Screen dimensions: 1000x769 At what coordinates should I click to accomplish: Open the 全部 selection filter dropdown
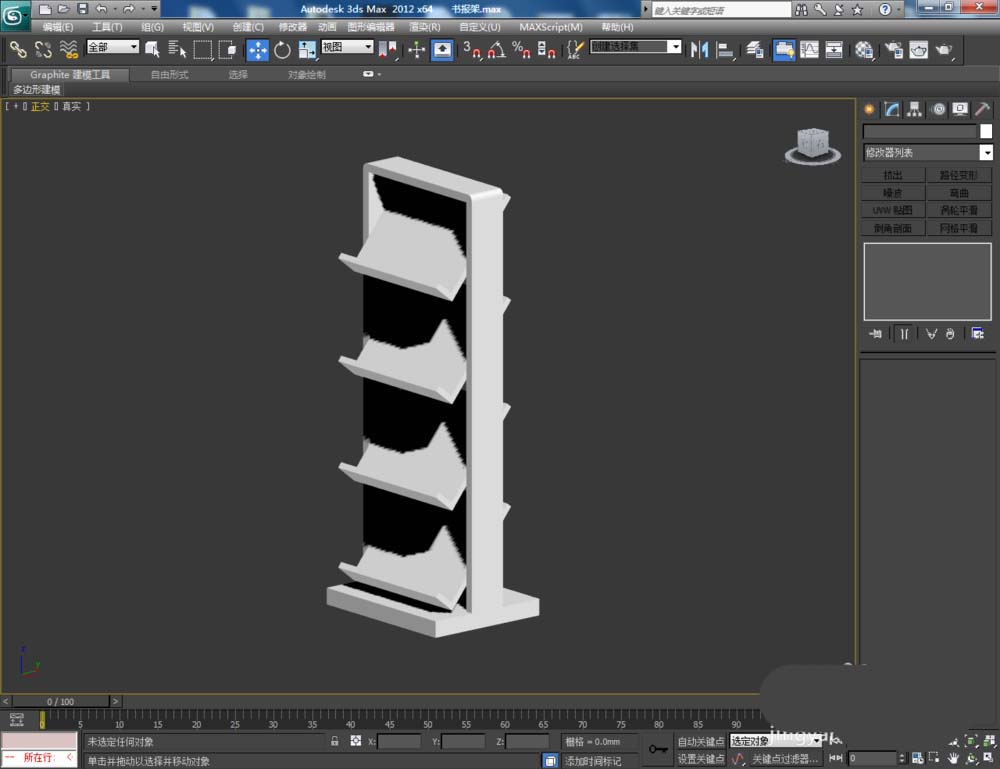[x=113, y=47]
